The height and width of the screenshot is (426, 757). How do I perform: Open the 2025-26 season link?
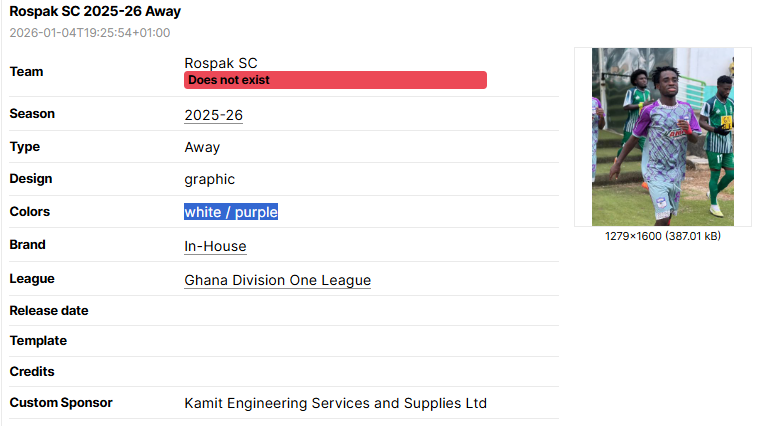click(213, 115)
